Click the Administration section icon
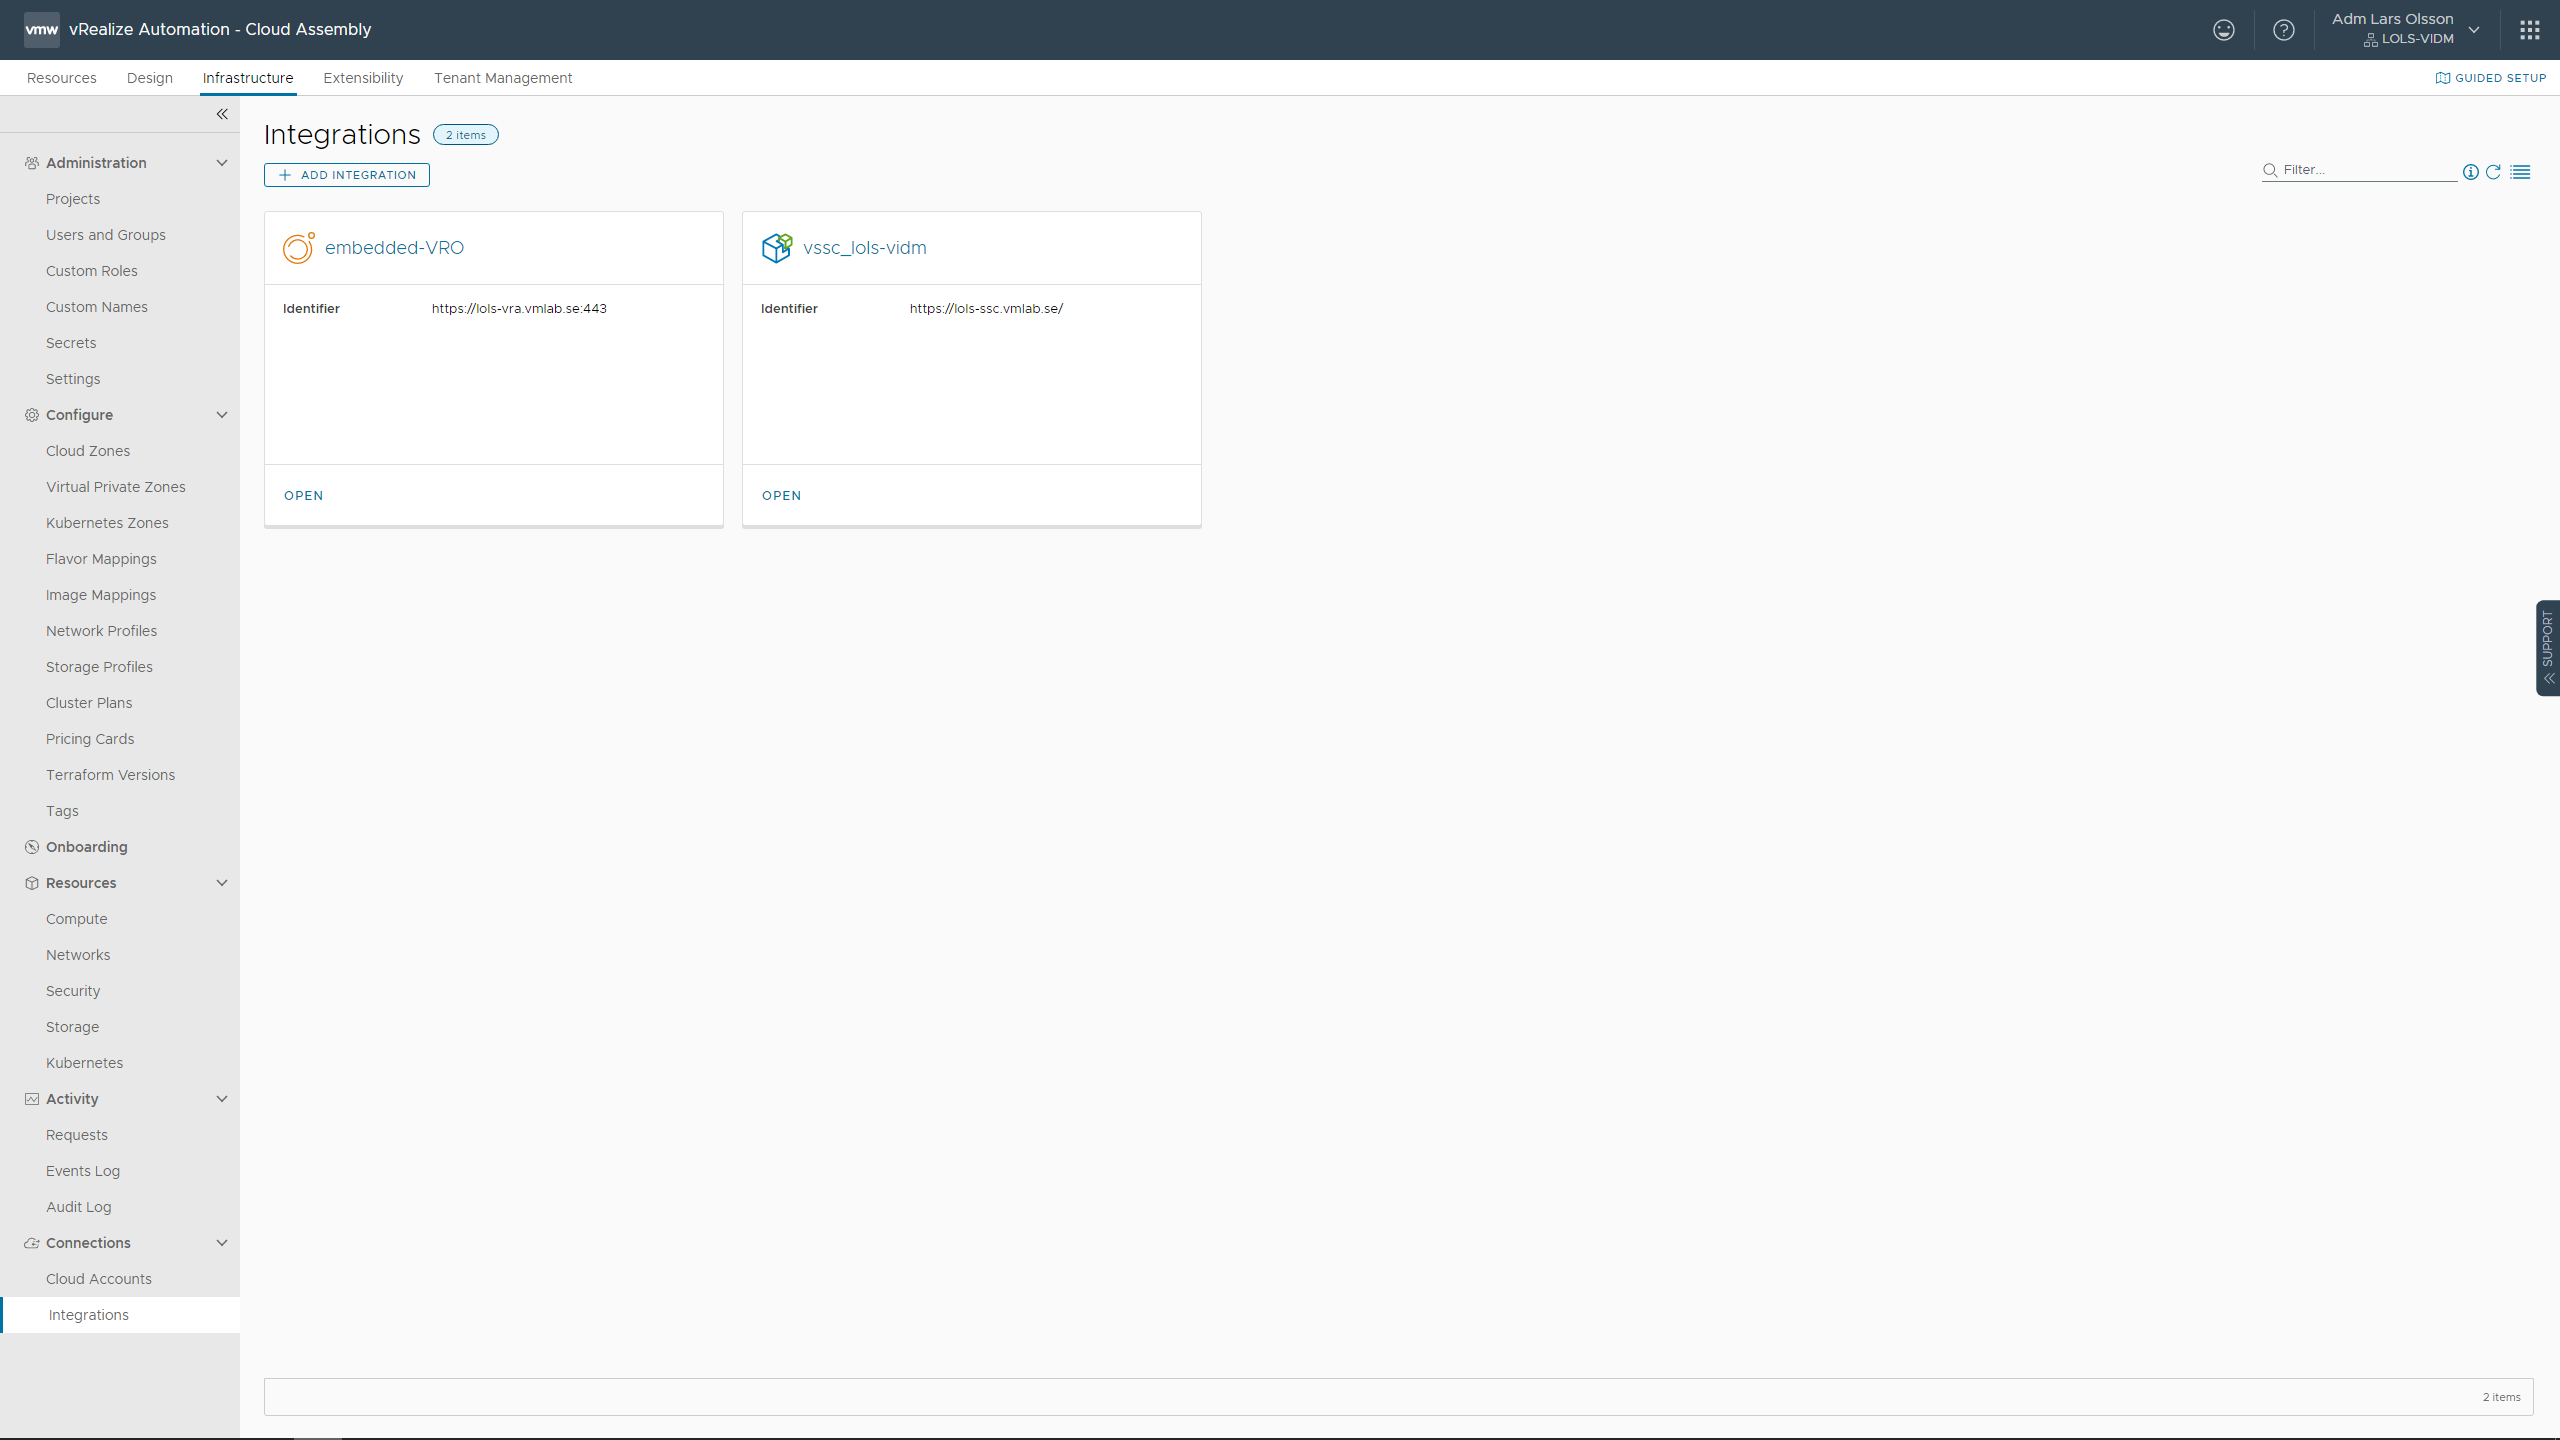Screen dimensions: 2560x1440 tap(32, 163)
